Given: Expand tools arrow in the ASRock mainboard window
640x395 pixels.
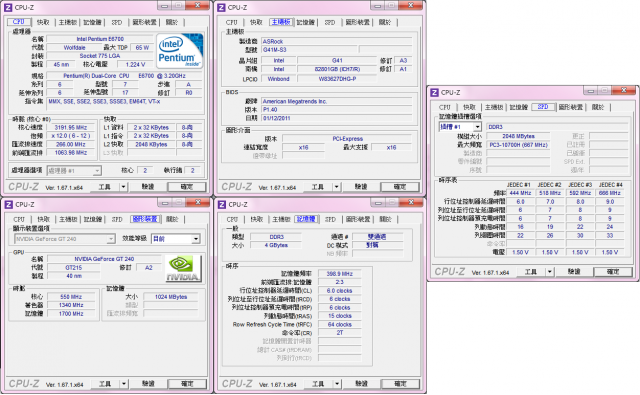Looking at the screenshot, I should click(336, 187).
